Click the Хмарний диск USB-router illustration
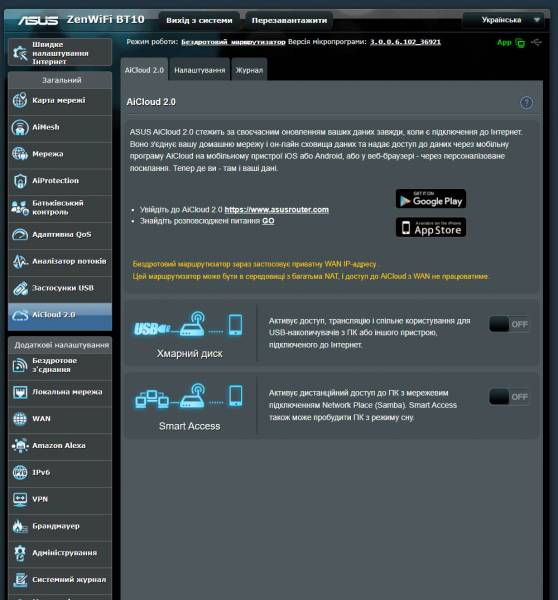Screen dimensions: 558x600 [x=188, y=324]
